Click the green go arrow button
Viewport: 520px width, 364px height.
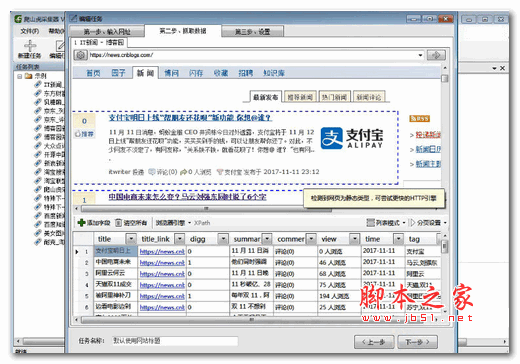[436, 55]
